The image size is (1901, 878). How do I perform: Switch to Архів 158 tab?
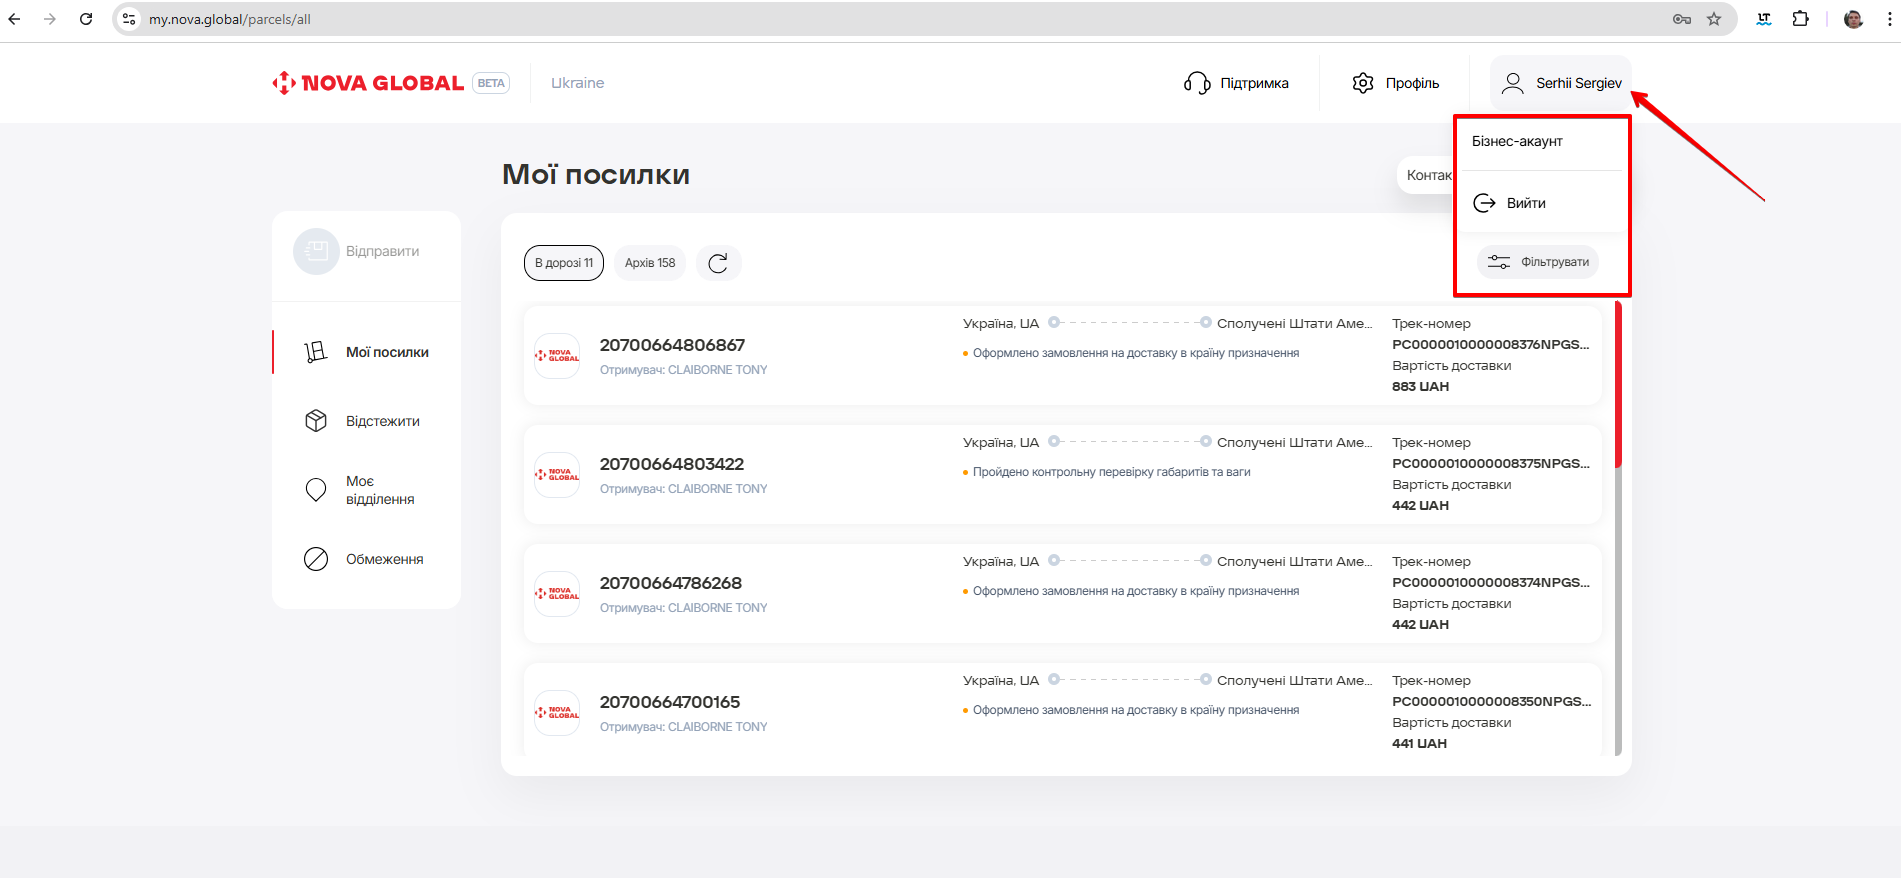coord(650,263)
